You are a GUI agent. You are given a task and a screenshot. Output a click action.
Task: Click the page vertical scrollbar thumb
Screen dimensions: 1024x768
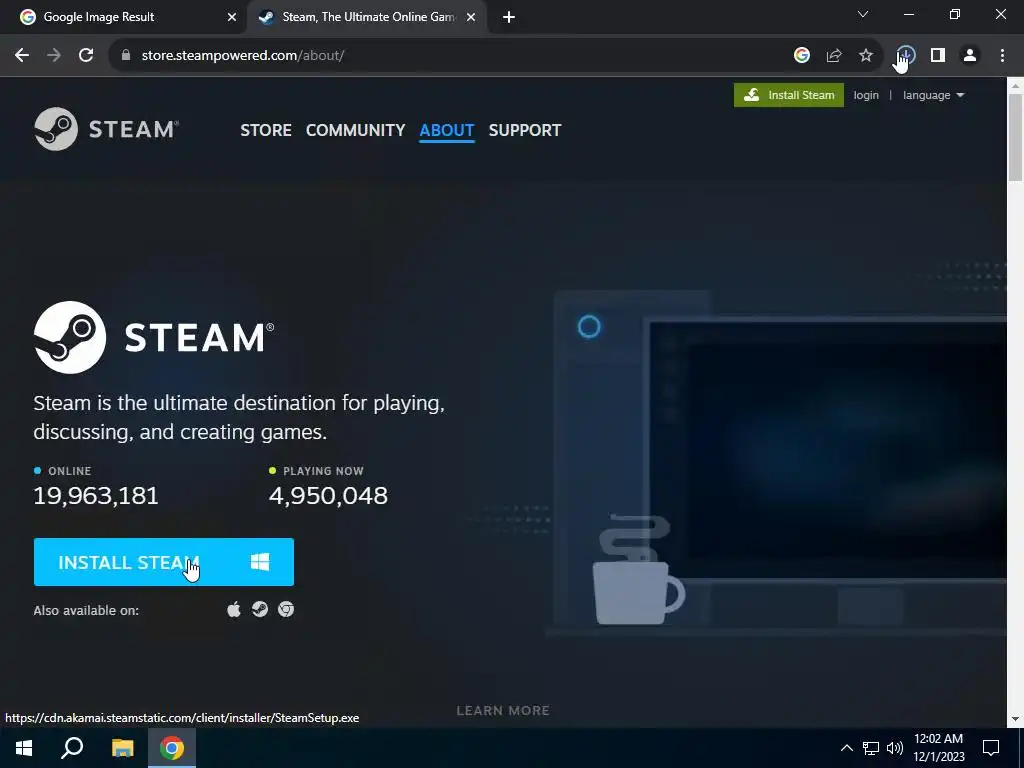click(x=1016, y=137)
